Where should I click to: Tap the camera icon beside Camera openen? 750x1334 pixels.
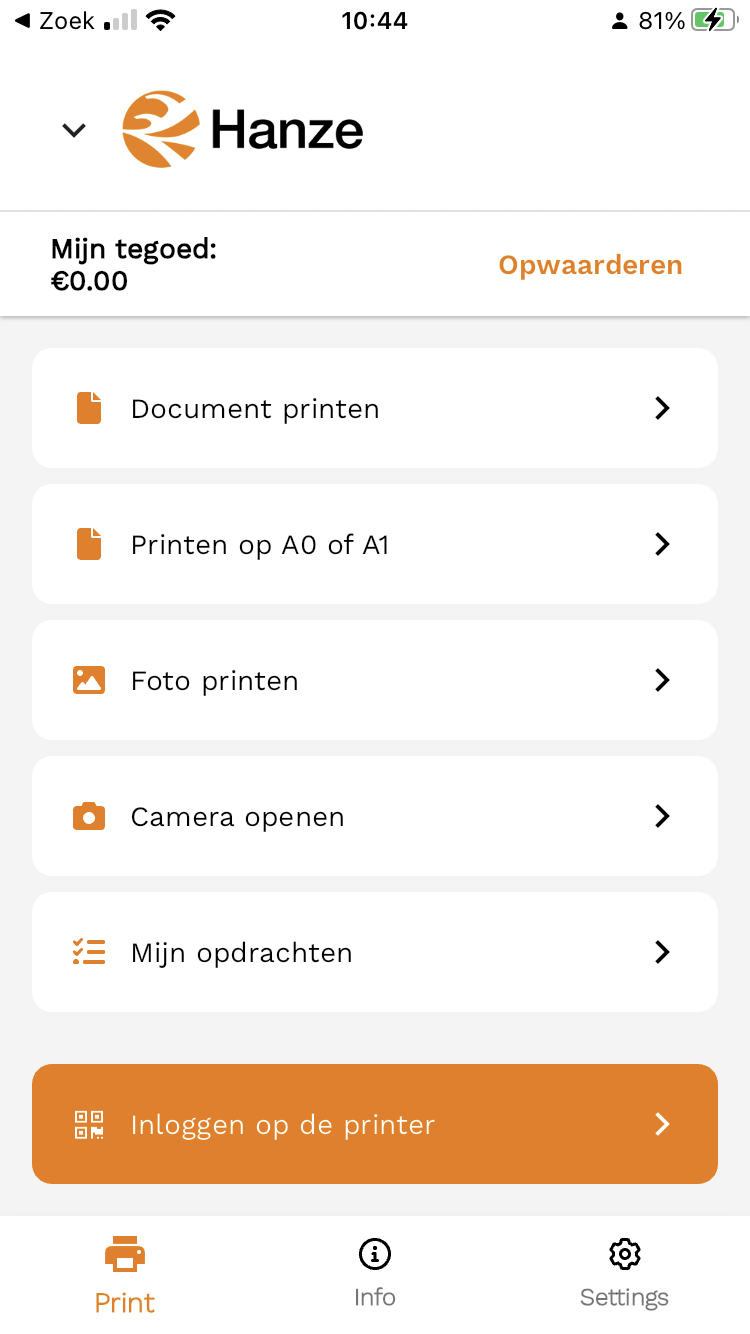click(x=89, y=816)
